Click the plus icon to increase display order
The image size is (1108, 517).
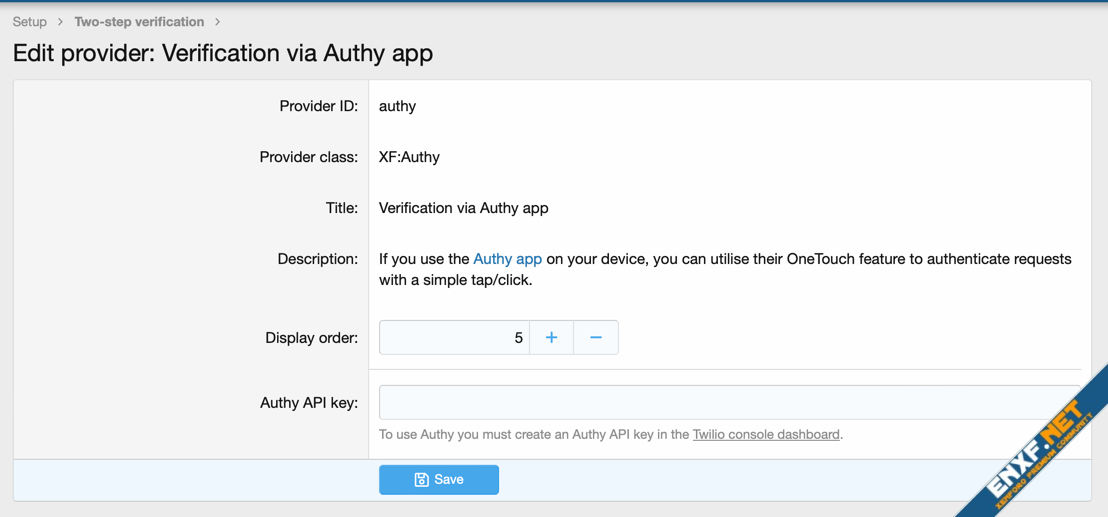pos(551,338)
